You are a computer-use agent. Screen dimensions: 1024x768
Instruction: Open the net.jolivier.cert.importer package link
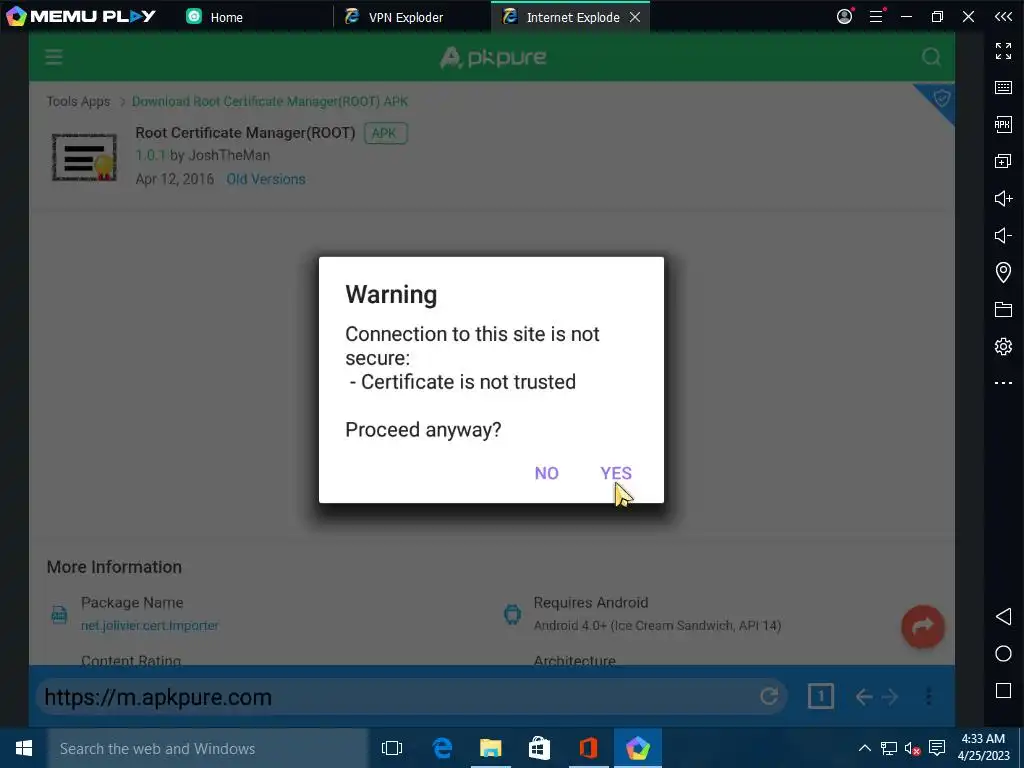(150, 625)
